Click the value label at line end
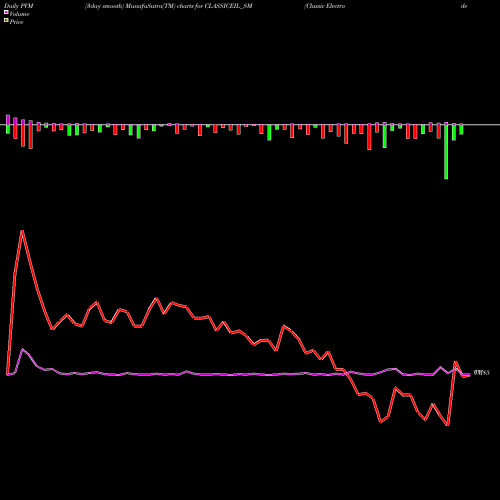 coord(481,373)
